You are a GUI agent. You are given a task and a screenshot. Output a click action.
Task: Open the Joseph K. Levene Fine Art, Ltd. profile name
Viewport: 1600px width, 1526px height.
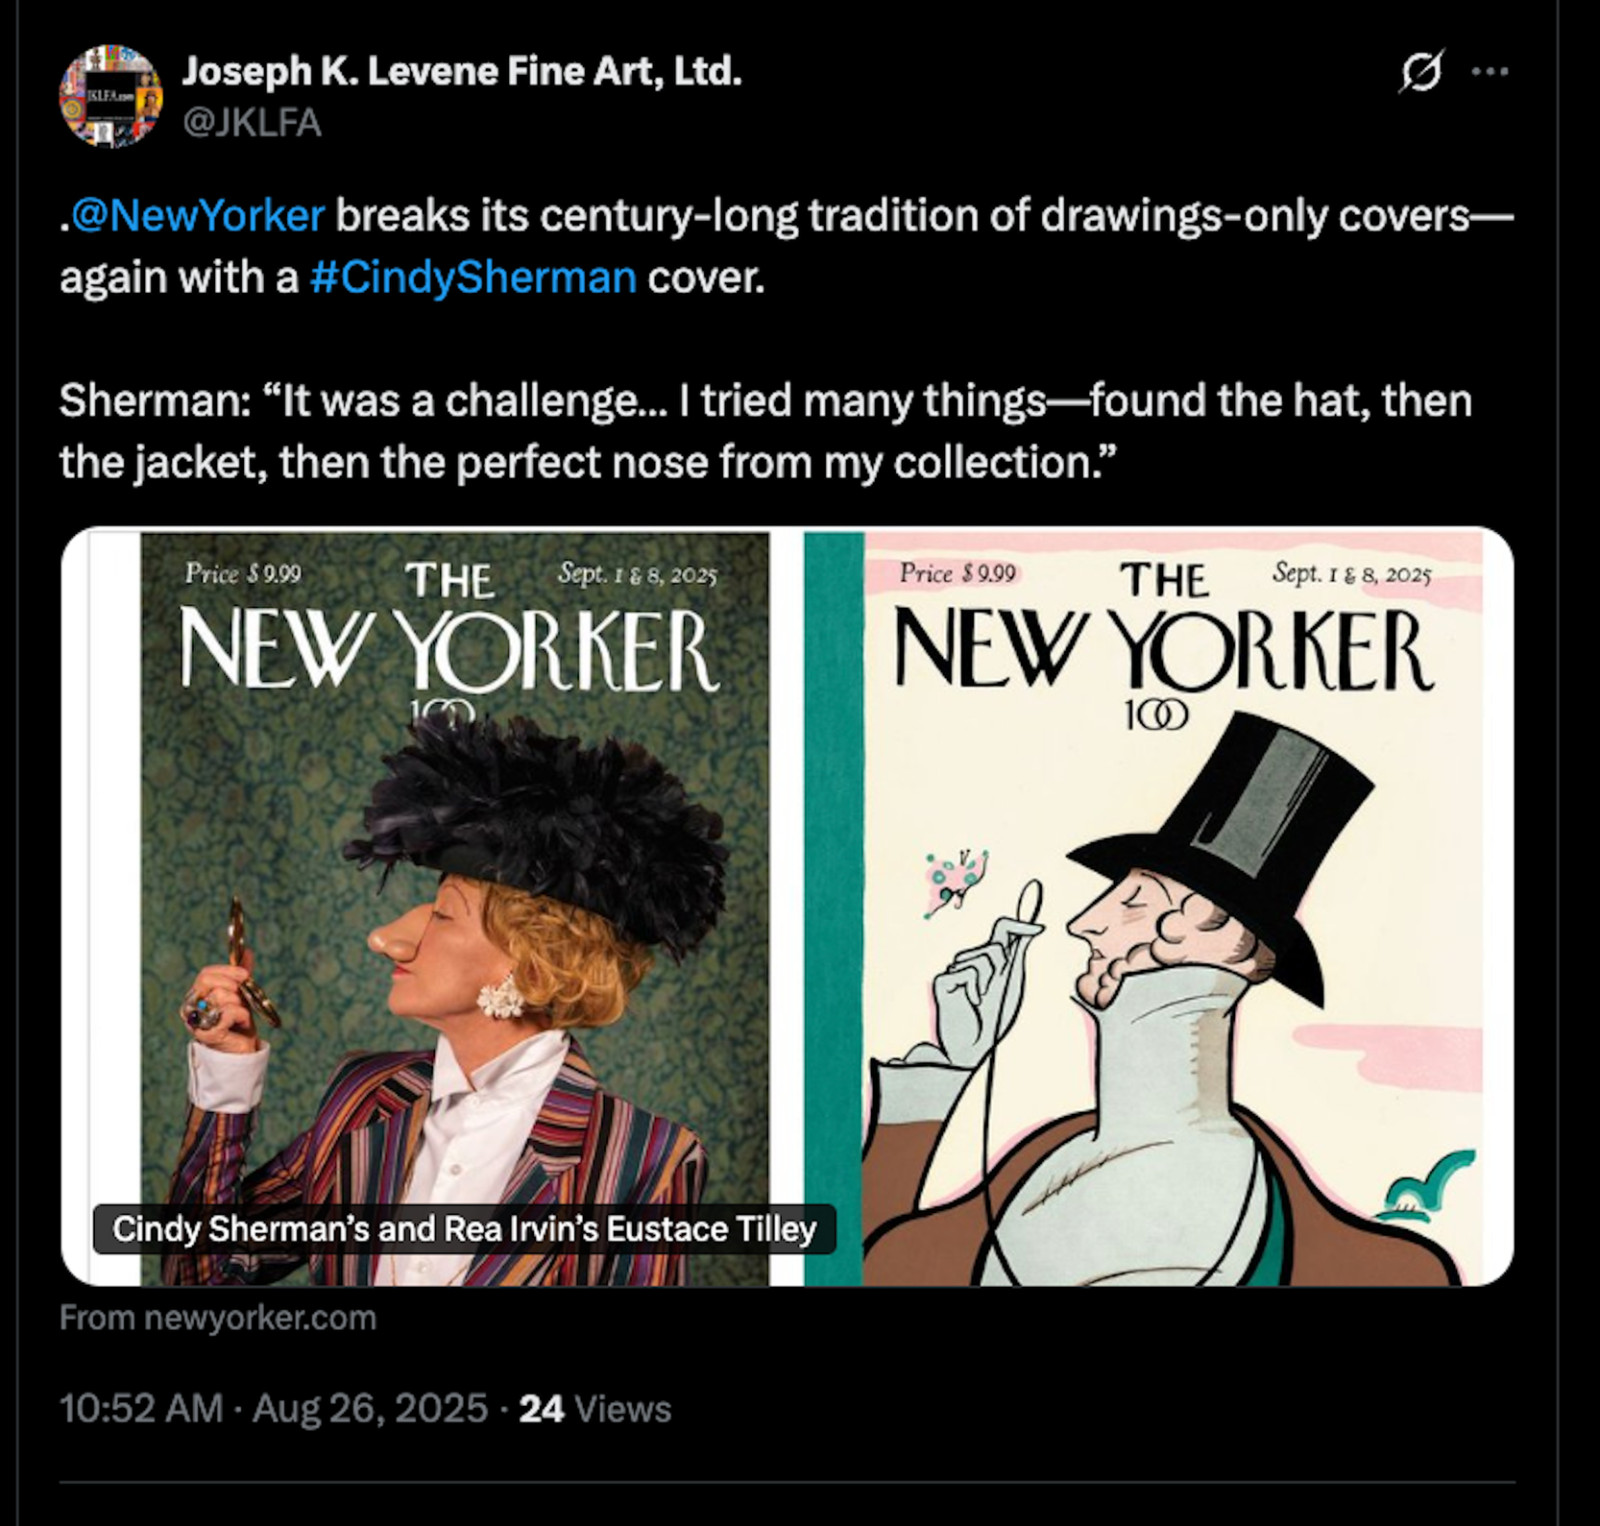[462, 71]
